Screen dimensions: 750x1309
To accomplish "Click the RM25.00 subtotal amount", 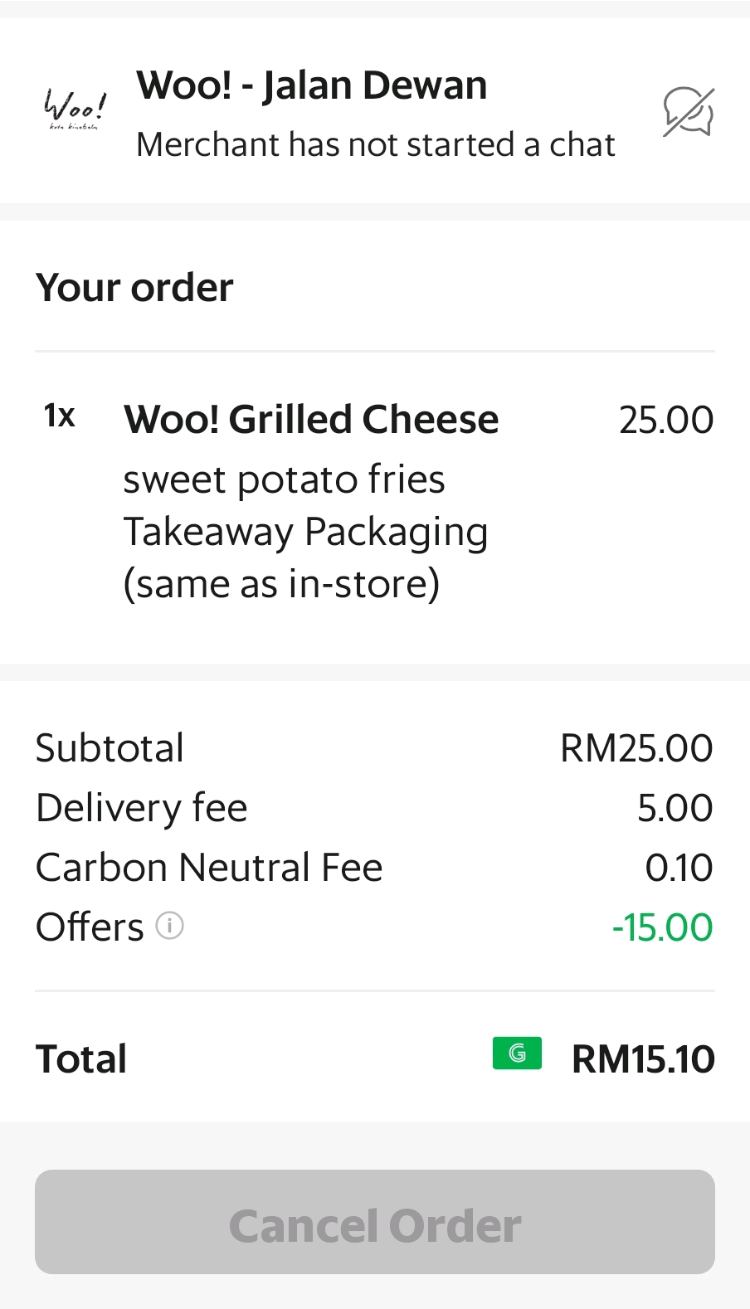I will [x=636, y=748].
